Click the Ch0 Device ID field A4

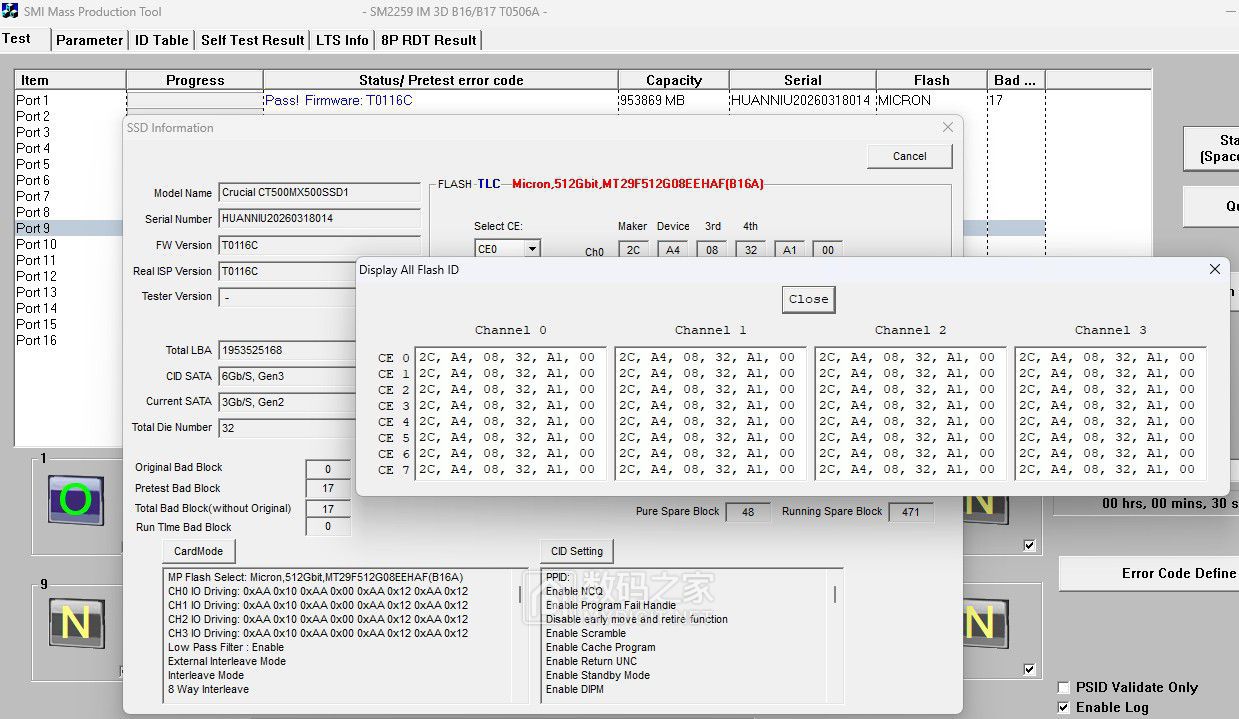click(673, 250)
